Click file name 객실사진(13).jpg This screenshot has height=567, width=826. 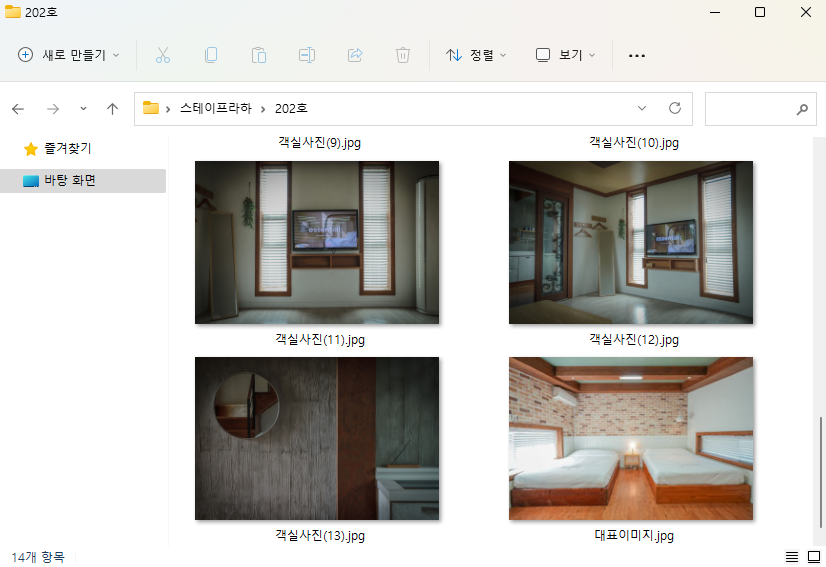click(x=320, y=536)
